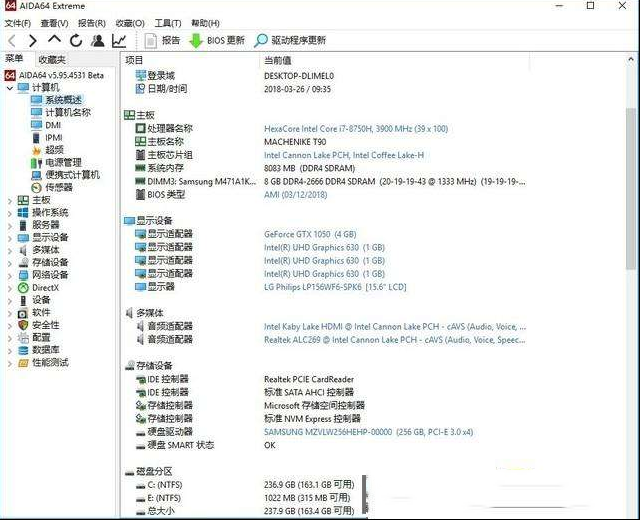Select the C: (NTFS) partition row

tap(245, 485)
